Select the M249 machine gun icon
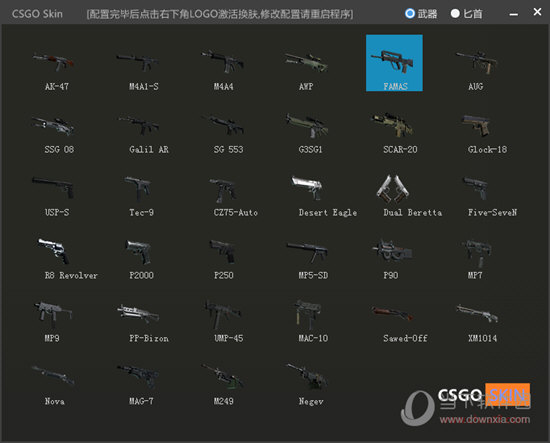Image resolution: width=550 pixels, height=443 pixels. tap(222, 377)
